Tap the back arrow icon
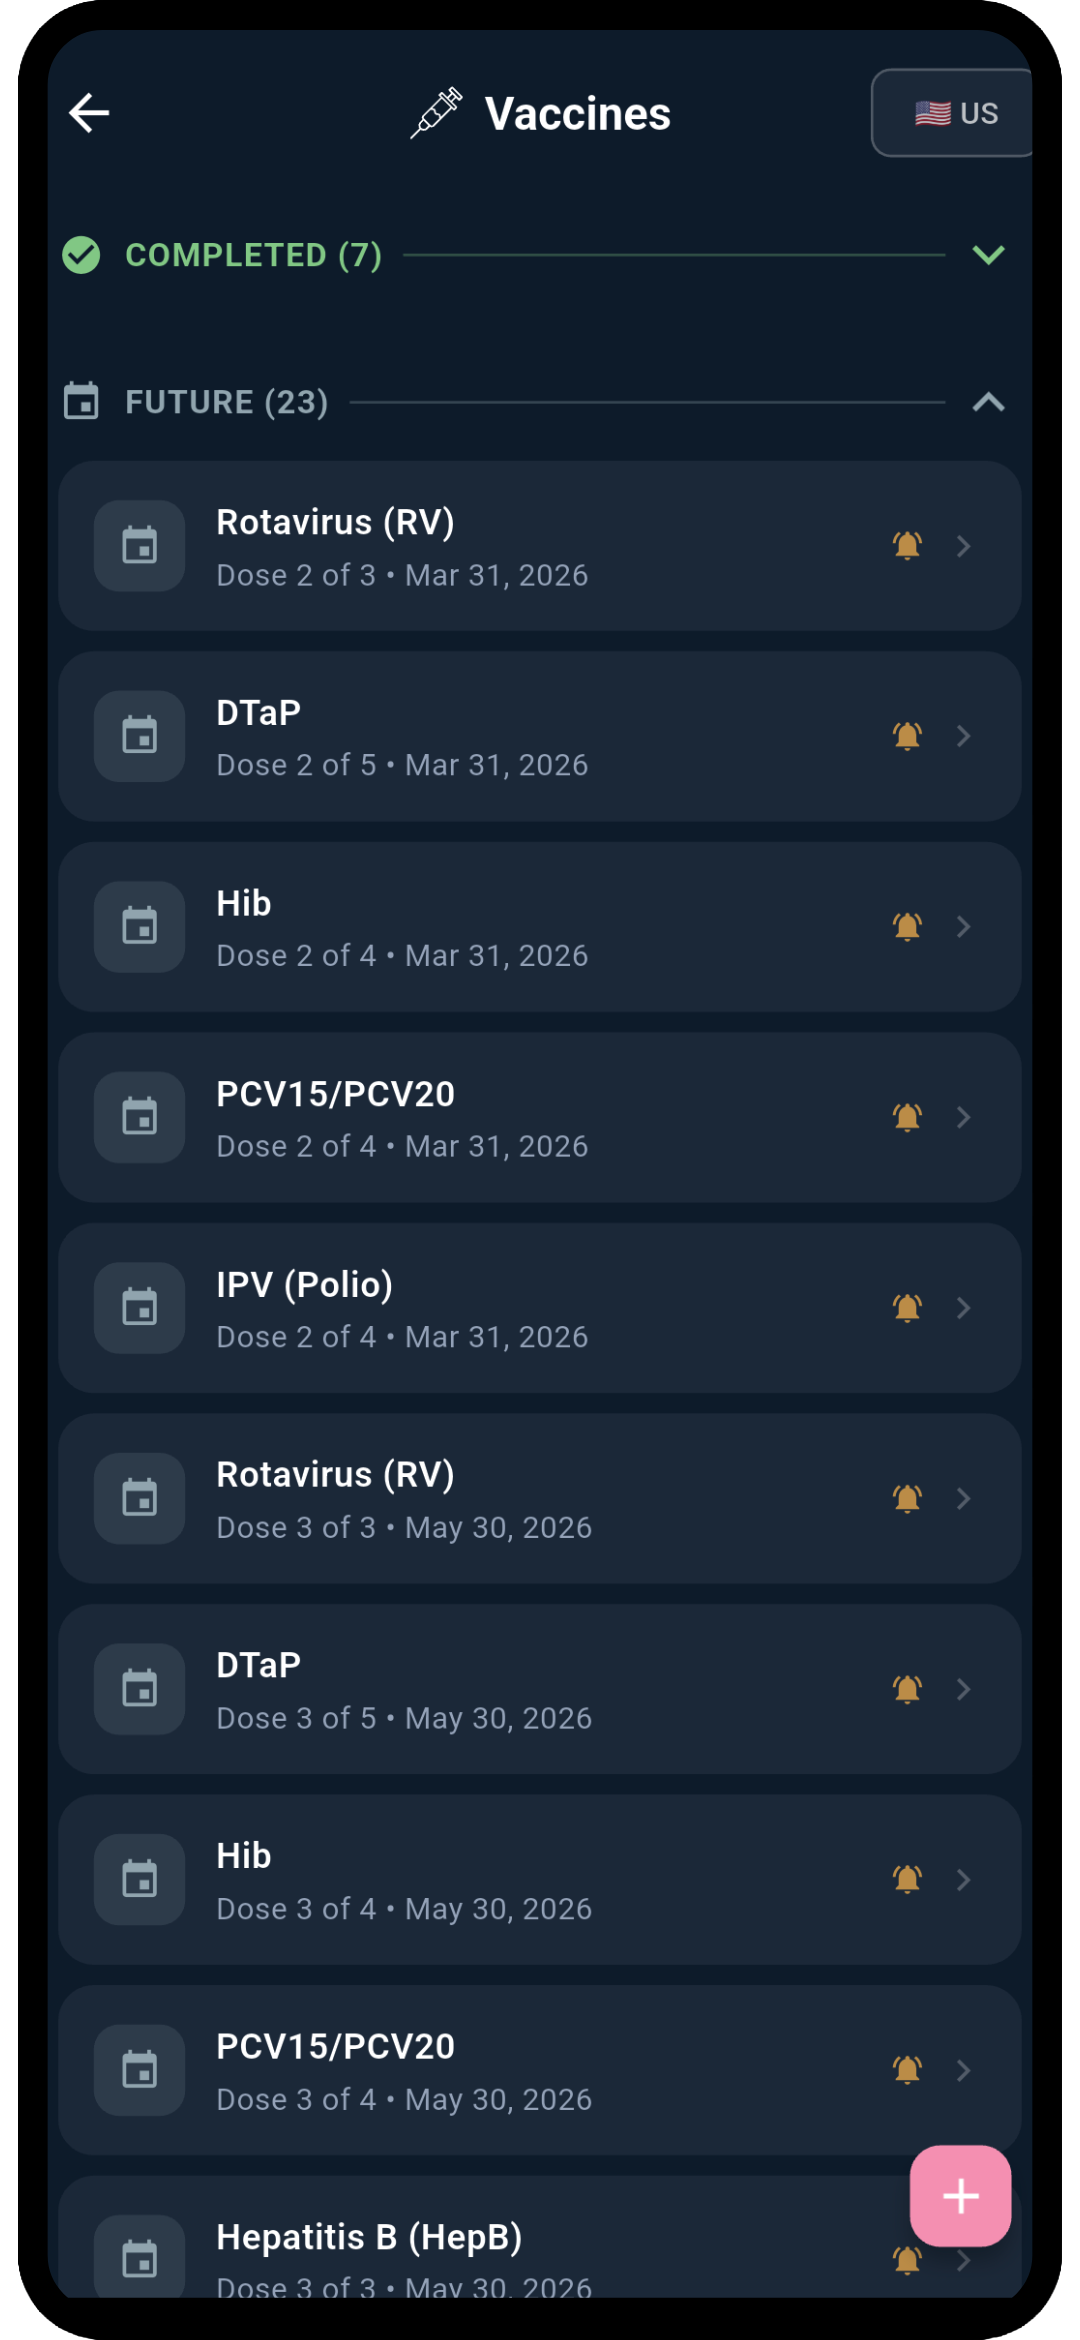 (89, 113)
